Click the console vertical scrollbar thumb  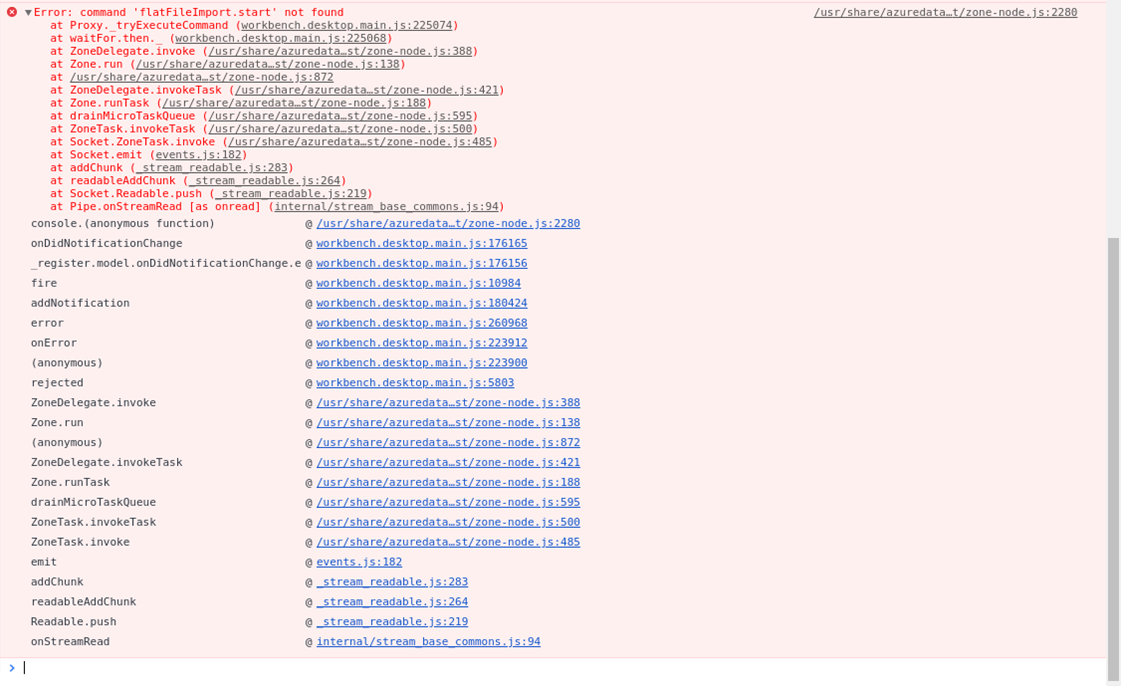coord(1113,459)
